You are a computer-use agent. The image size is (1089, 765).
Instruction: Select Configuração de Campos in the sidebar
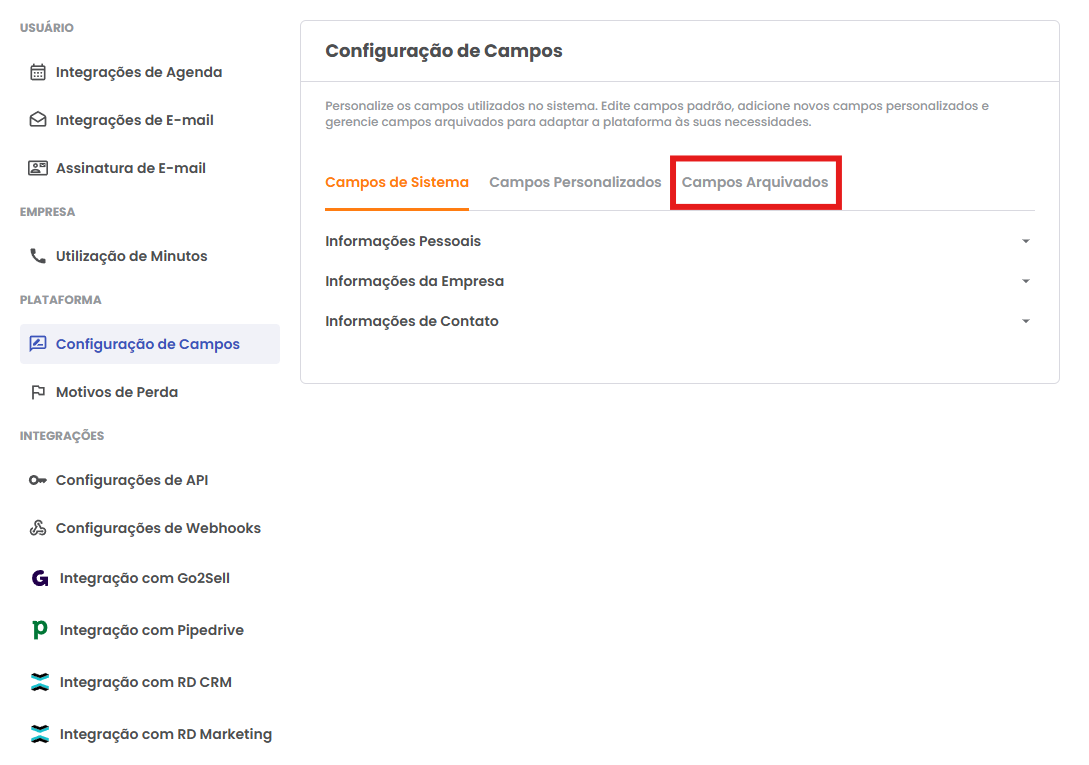pyautogui.click(x=148, y=344)
